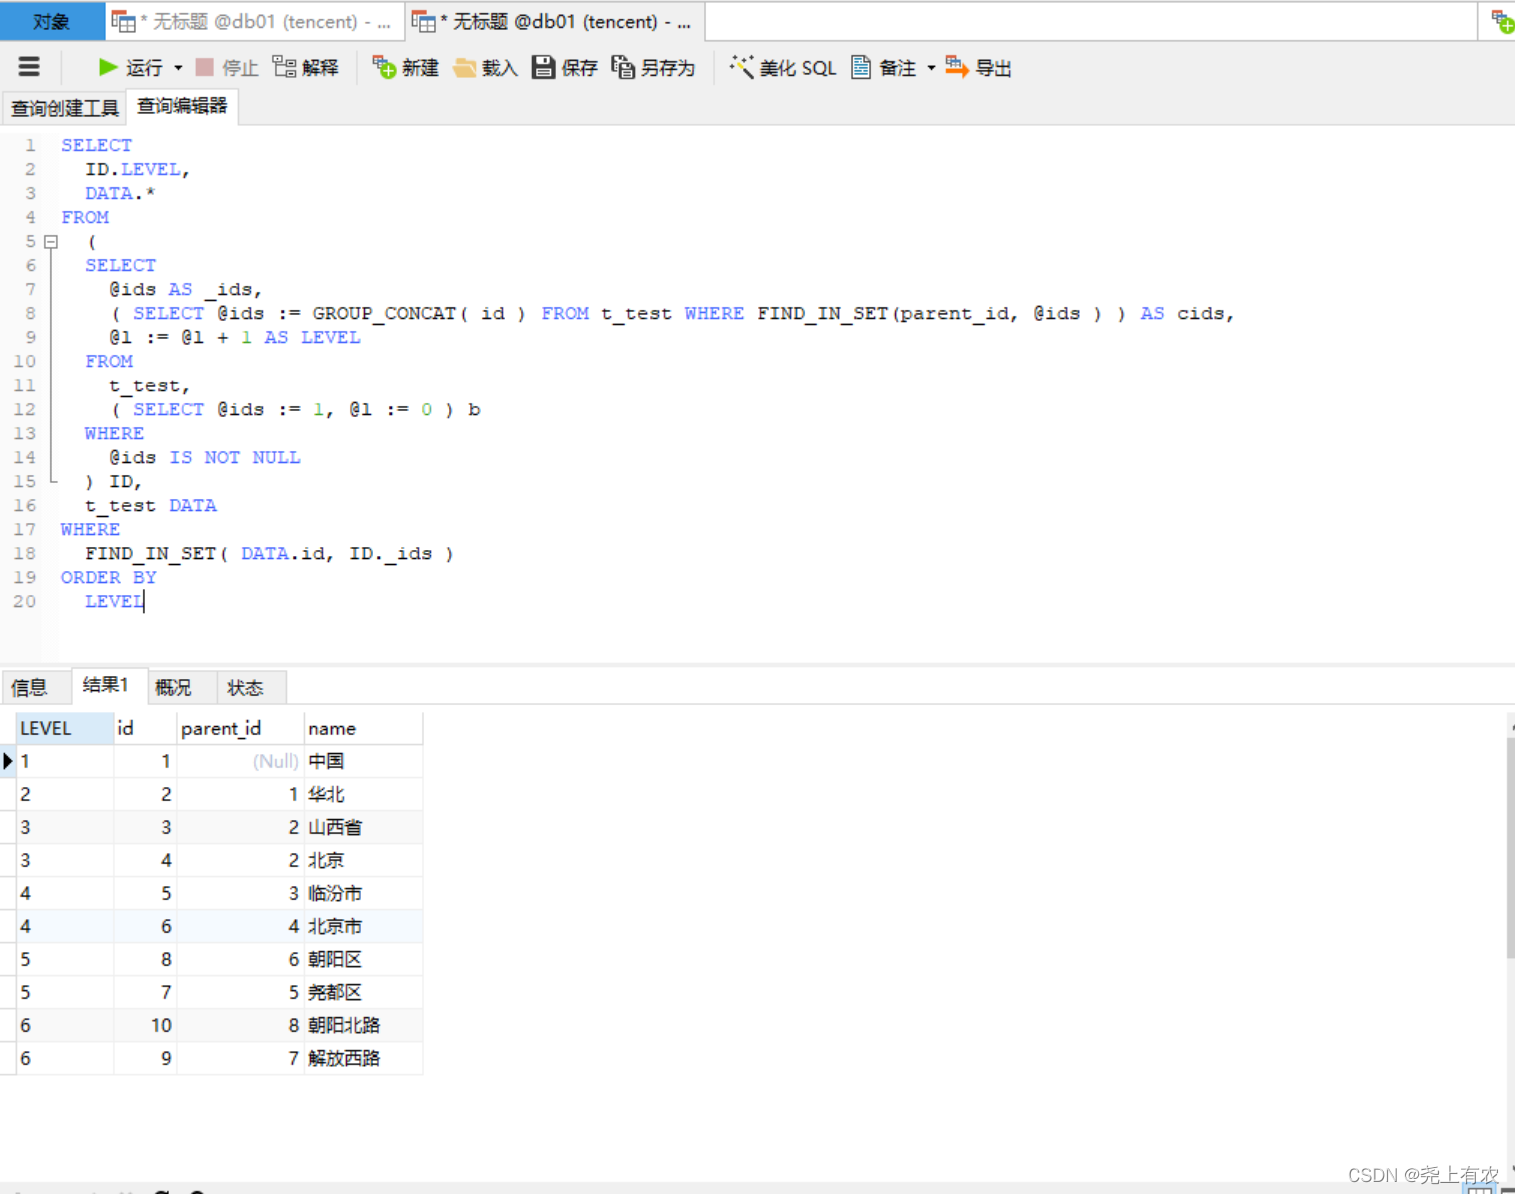Collapse the code fold on line 5
This screenshot has height=1194, width=1515.
[x=51, y=242]
